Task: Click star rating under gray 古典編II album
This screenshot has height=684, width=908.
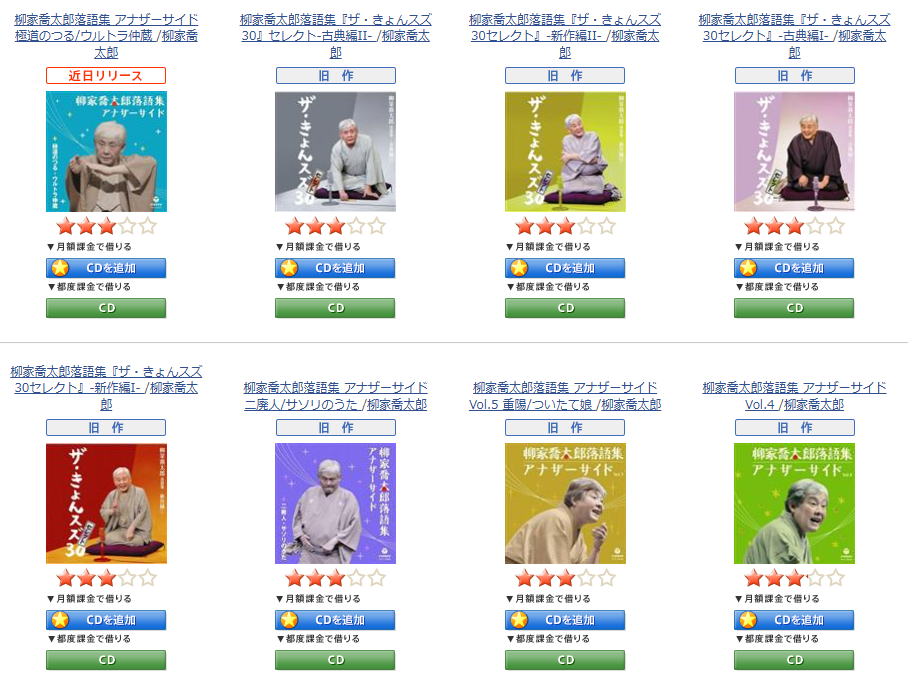Action: point(336,226)
